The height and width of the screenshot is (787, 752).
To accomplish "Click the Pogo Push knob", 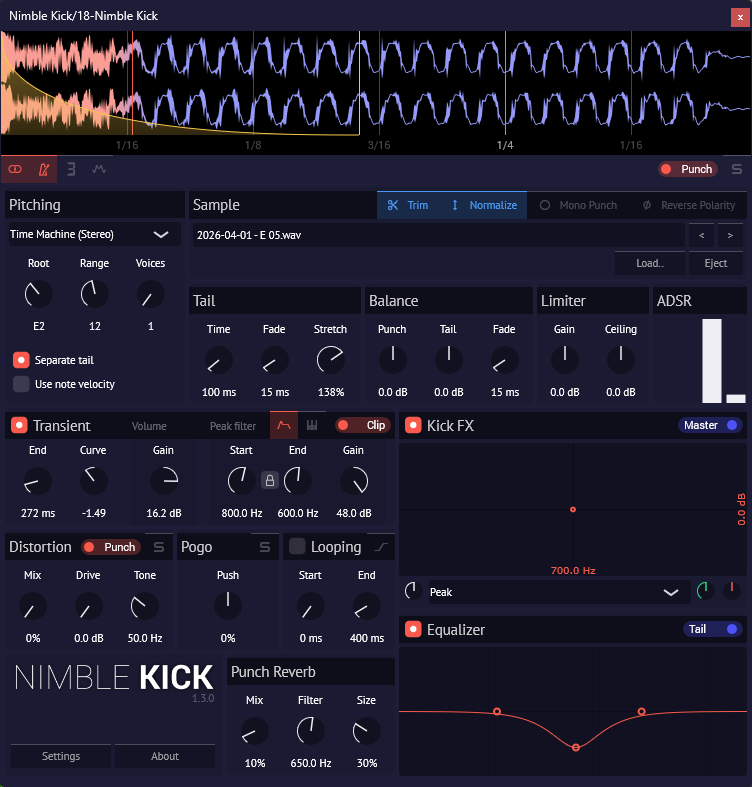I will click(228, 606).
